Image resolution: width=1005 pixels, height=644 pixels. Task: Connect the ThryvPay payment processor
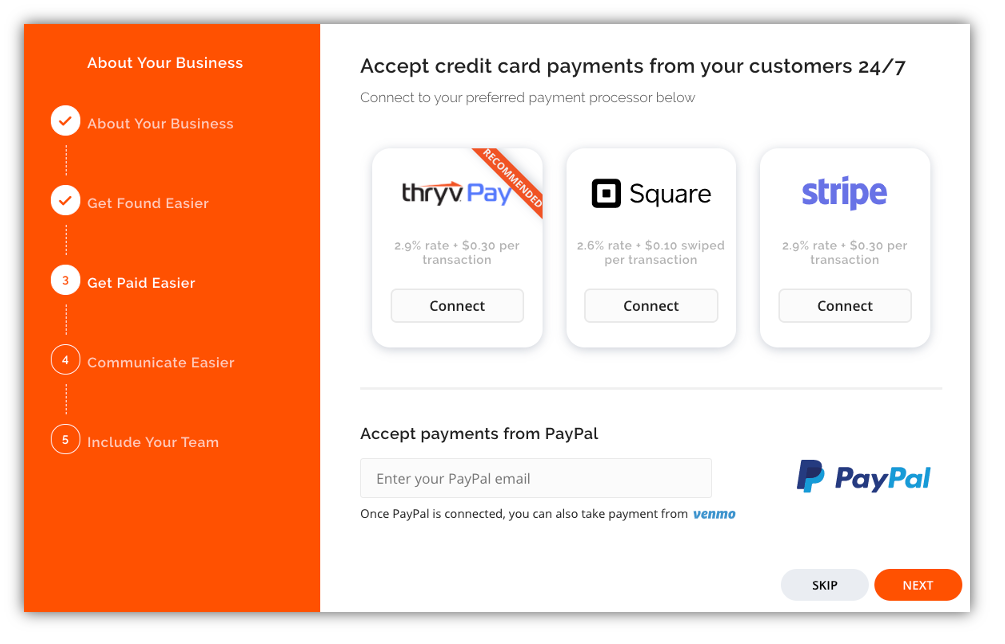click(x=457, y=306)
